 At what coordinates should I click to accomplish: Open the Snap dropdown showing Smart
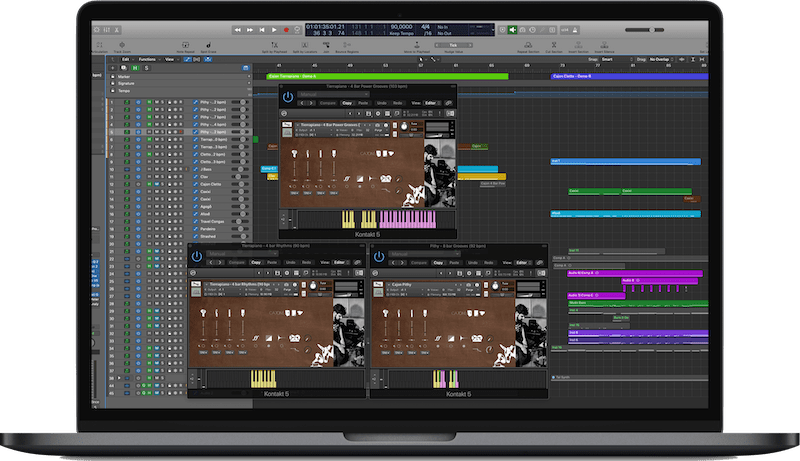(616, 60)
